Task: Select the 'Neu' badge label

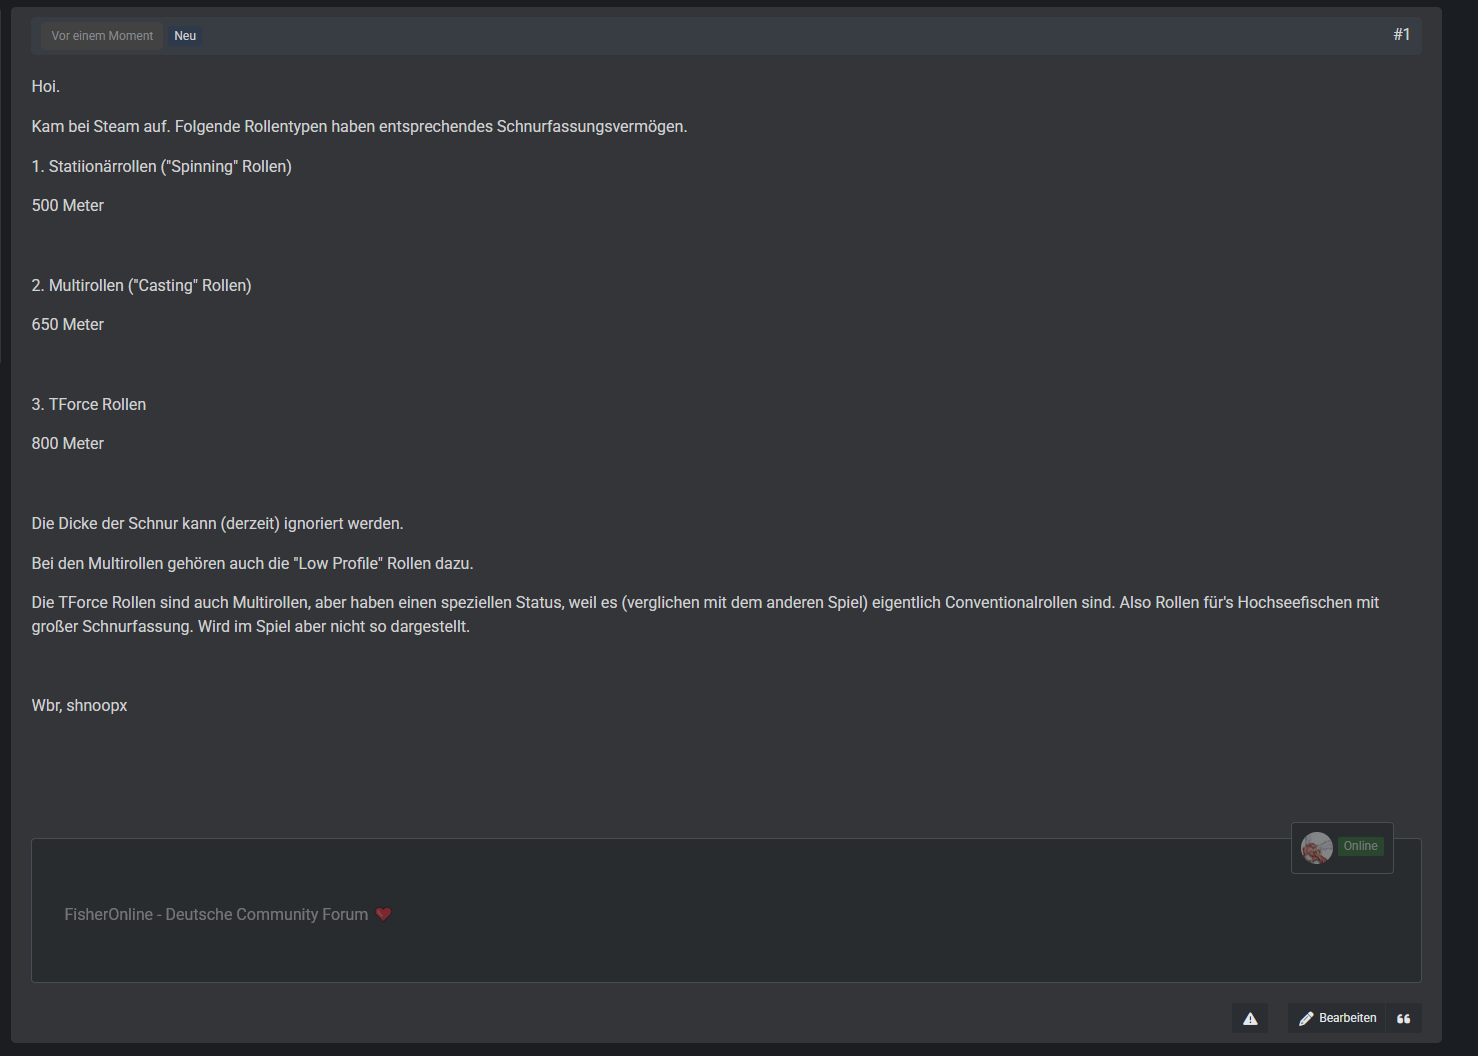Action: 185,36
